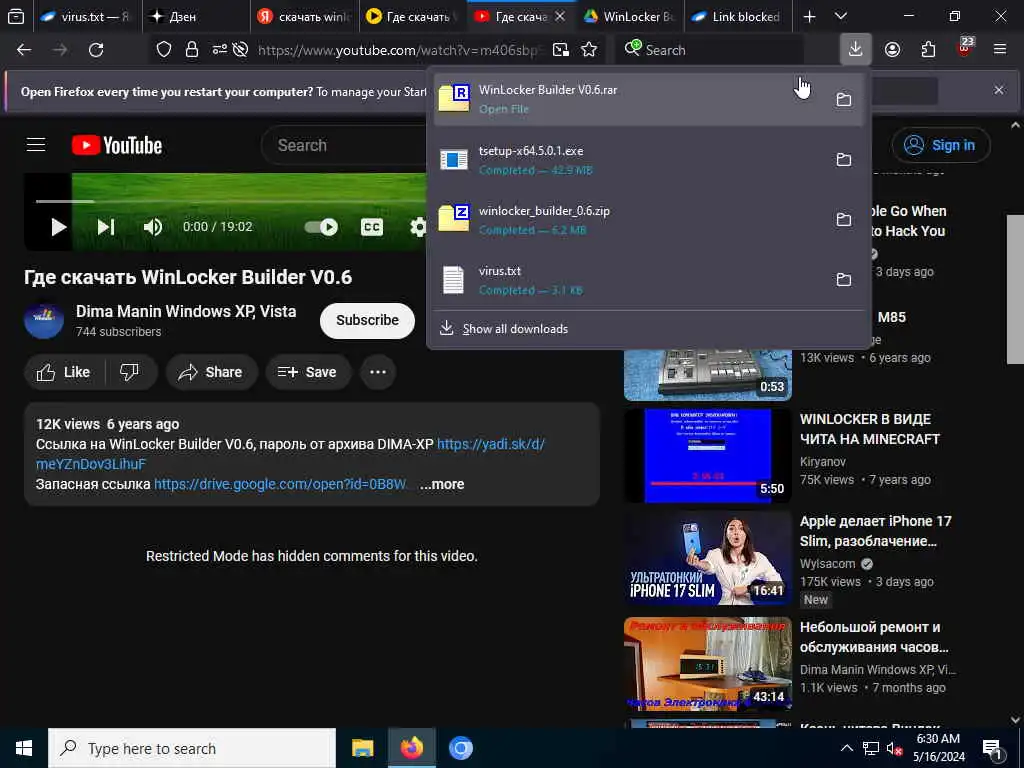The width and height of the screenshot is (1024, 768).
Task: Show virus.txt in its containing folder
Action: 844,280
